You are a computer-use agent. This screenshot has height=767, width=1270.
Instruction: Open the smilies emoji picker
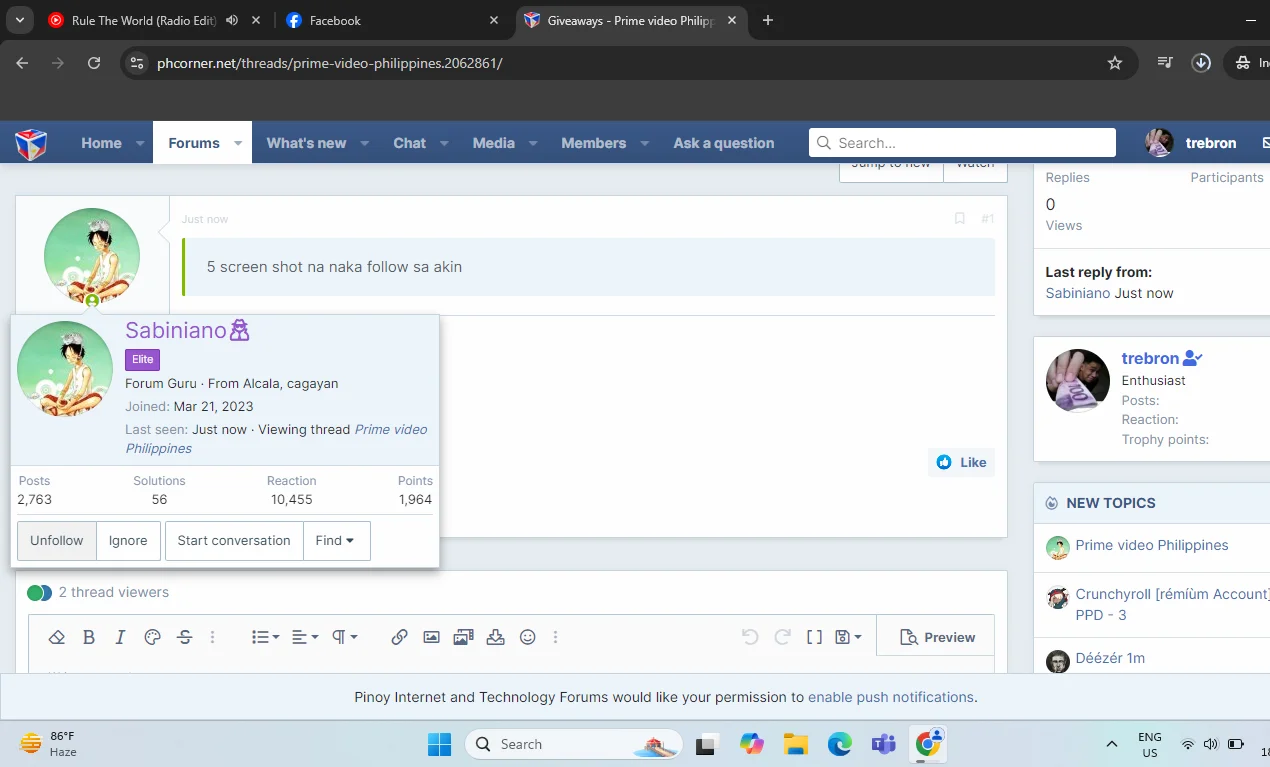[528, 637]
